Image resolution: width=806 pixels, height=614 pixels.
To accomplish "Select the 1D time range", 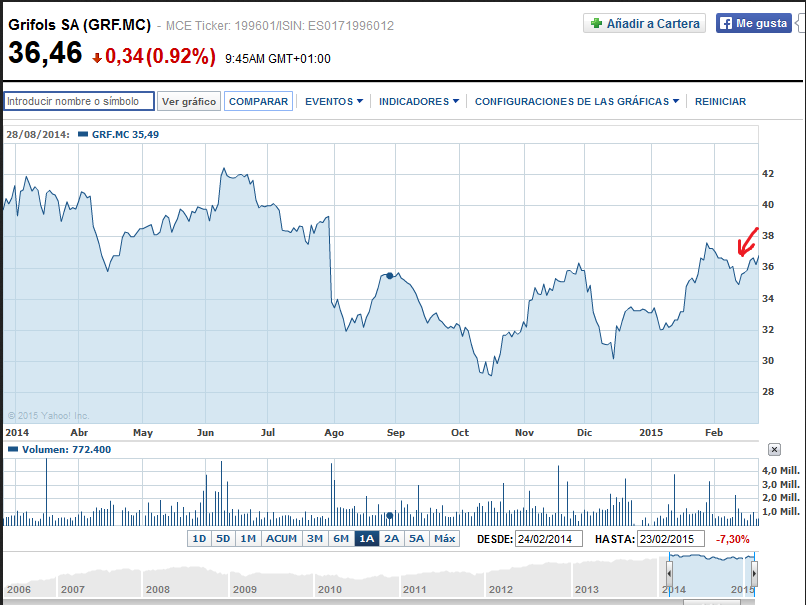I will (x=199, y=538).
